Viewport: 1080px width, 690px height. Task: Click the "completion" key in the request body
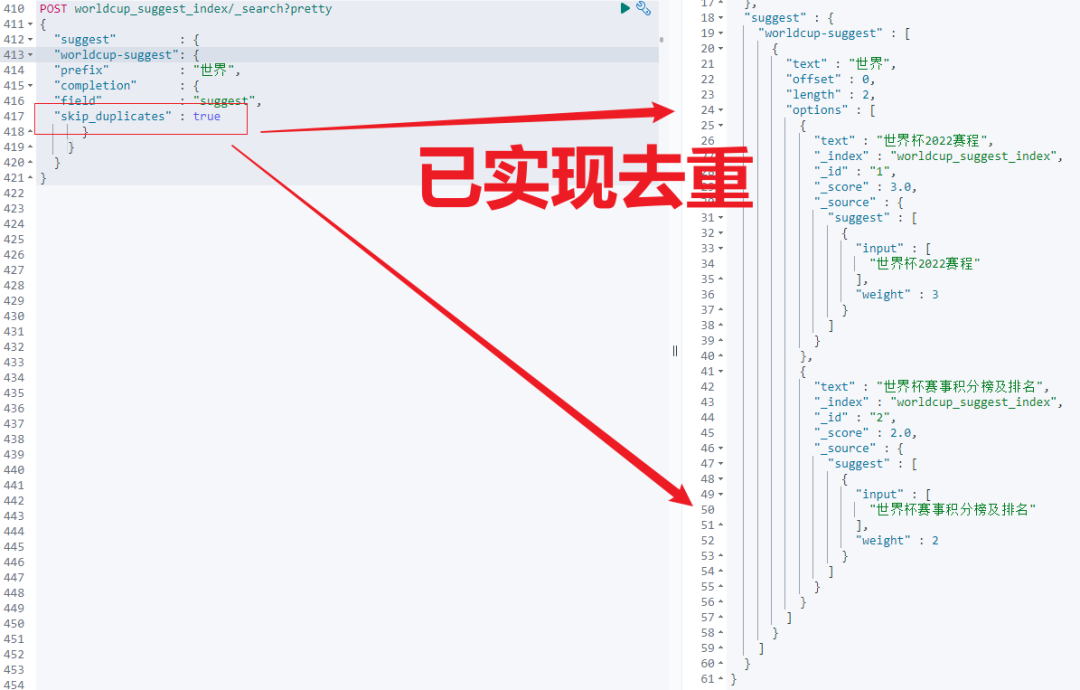point(96,85)
